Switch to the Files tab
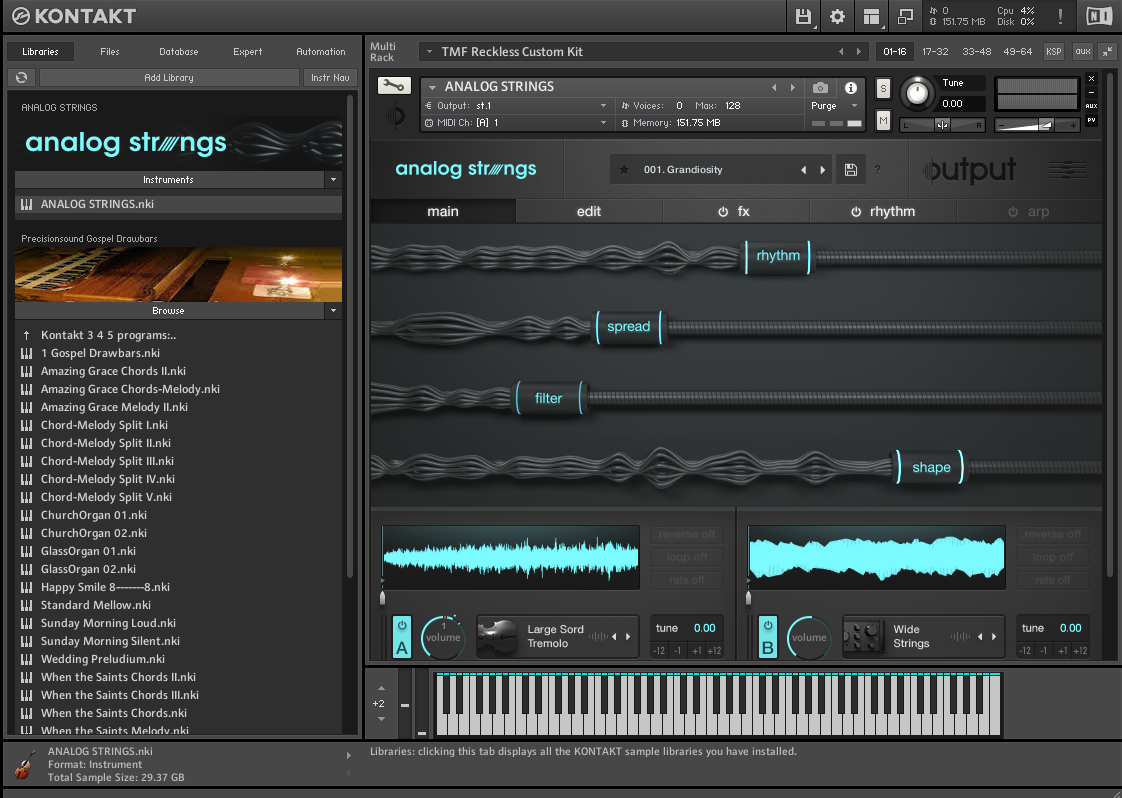 109,52
